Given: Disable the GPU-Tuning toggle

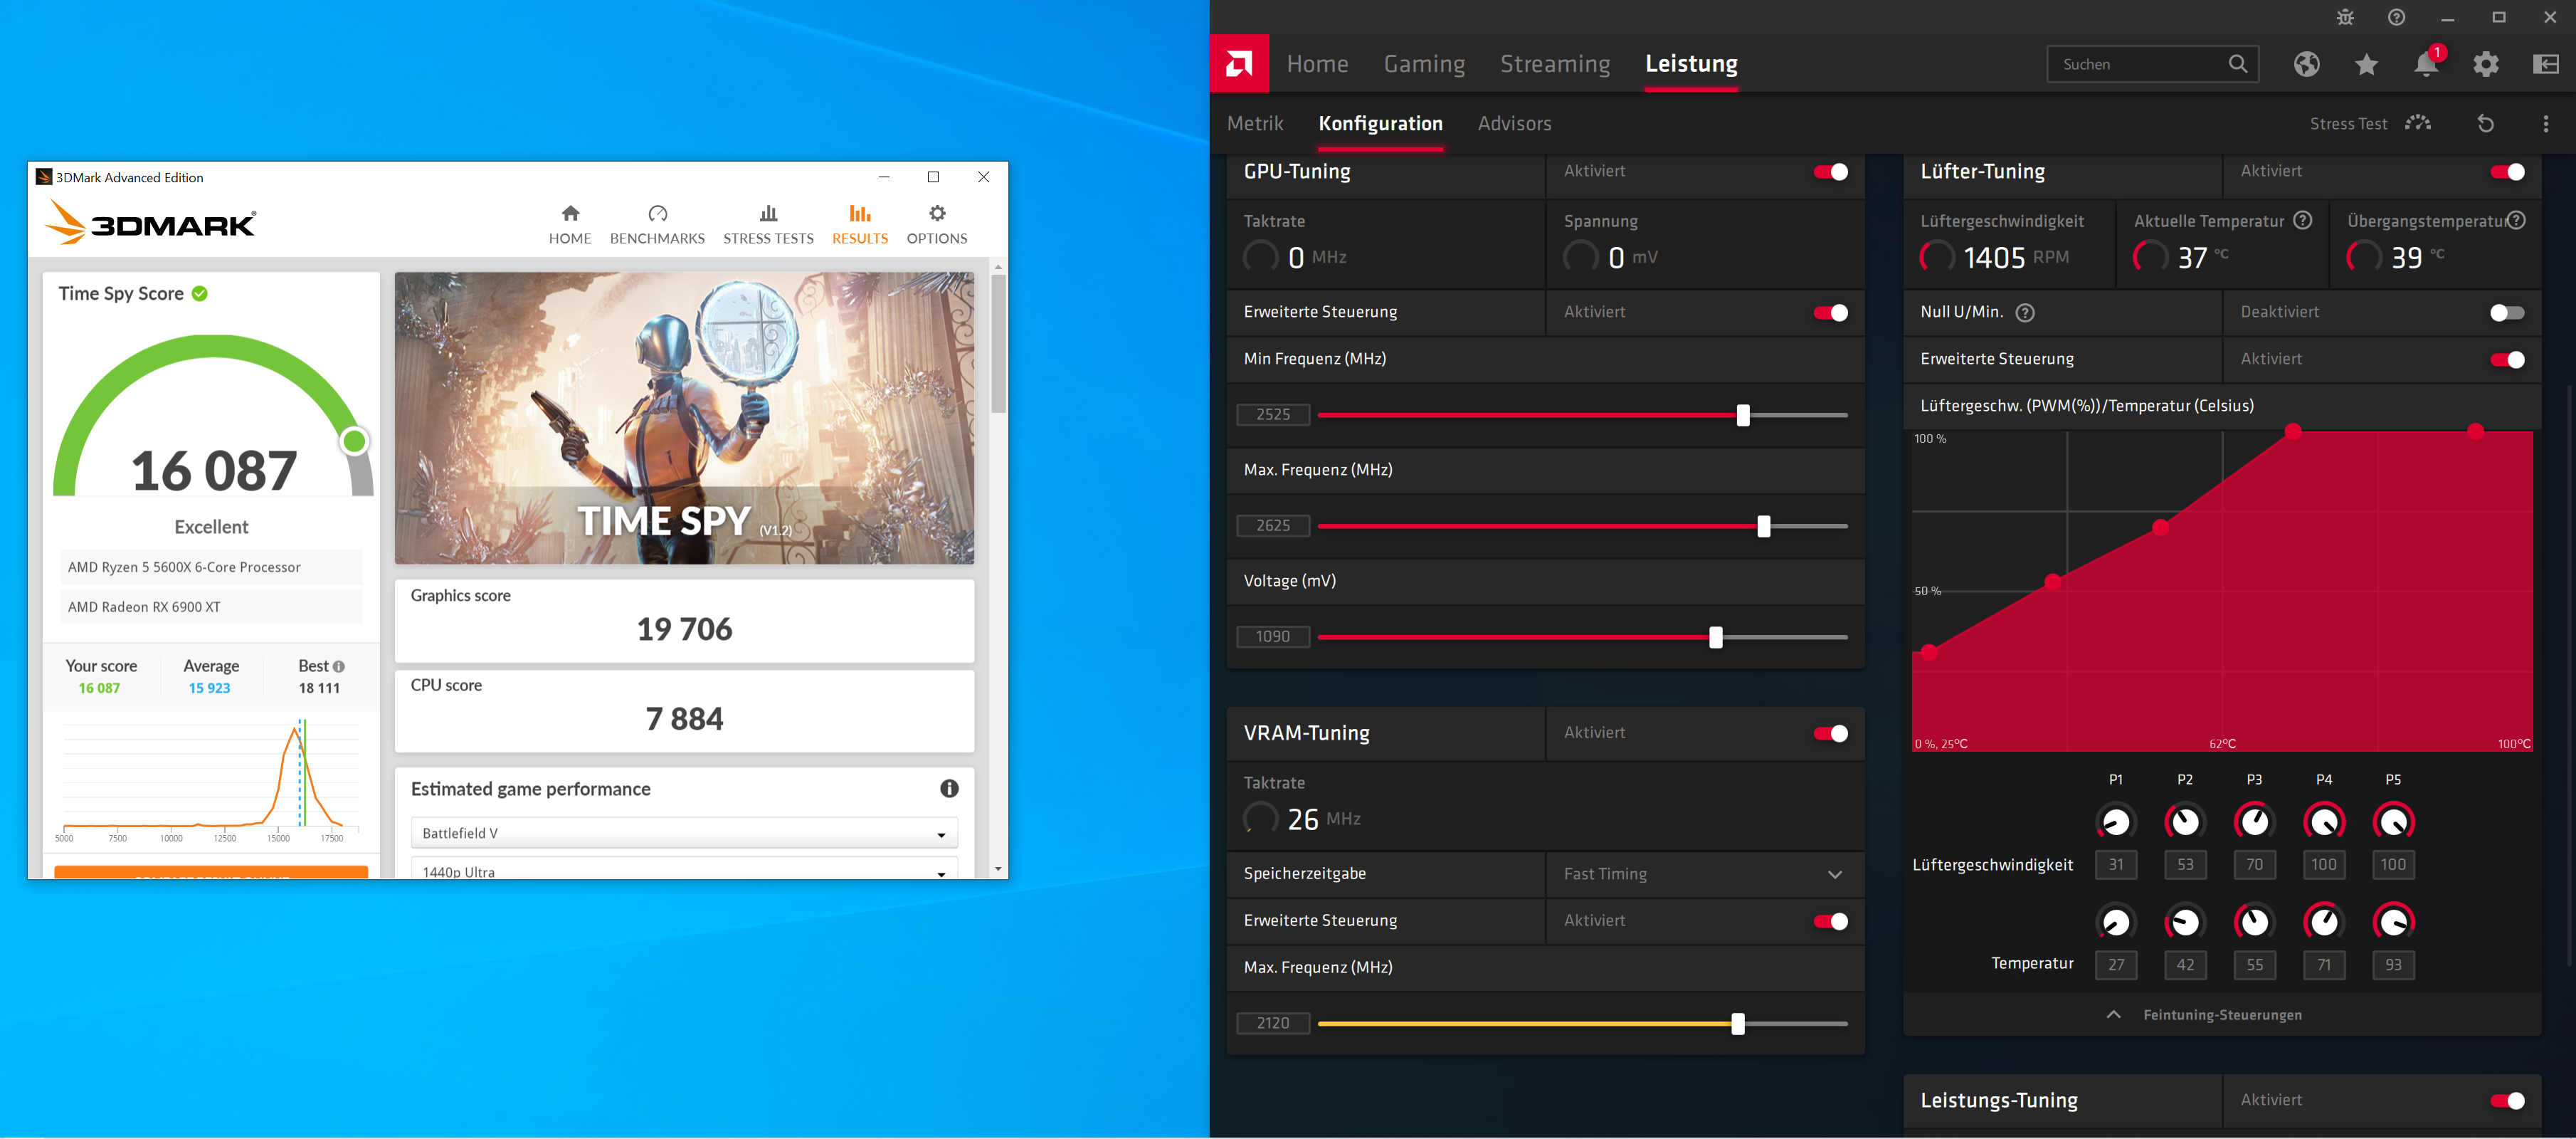Looking at the screenshot, I should click(x=1830, y=172).
